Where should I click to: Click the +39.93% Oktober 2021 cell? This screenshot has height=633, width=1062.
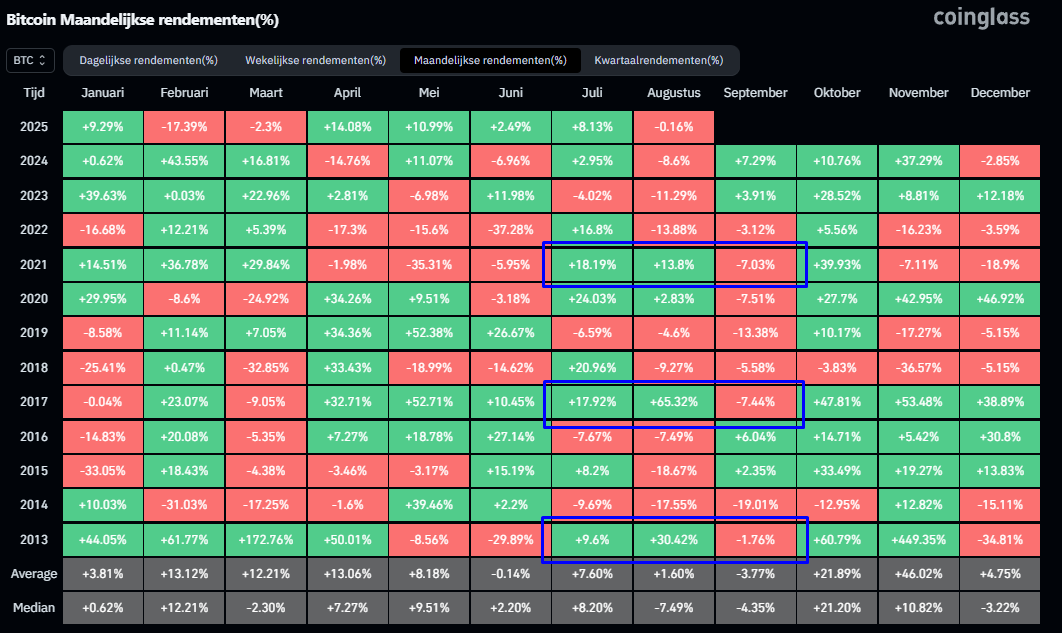[x=836, y=265]
